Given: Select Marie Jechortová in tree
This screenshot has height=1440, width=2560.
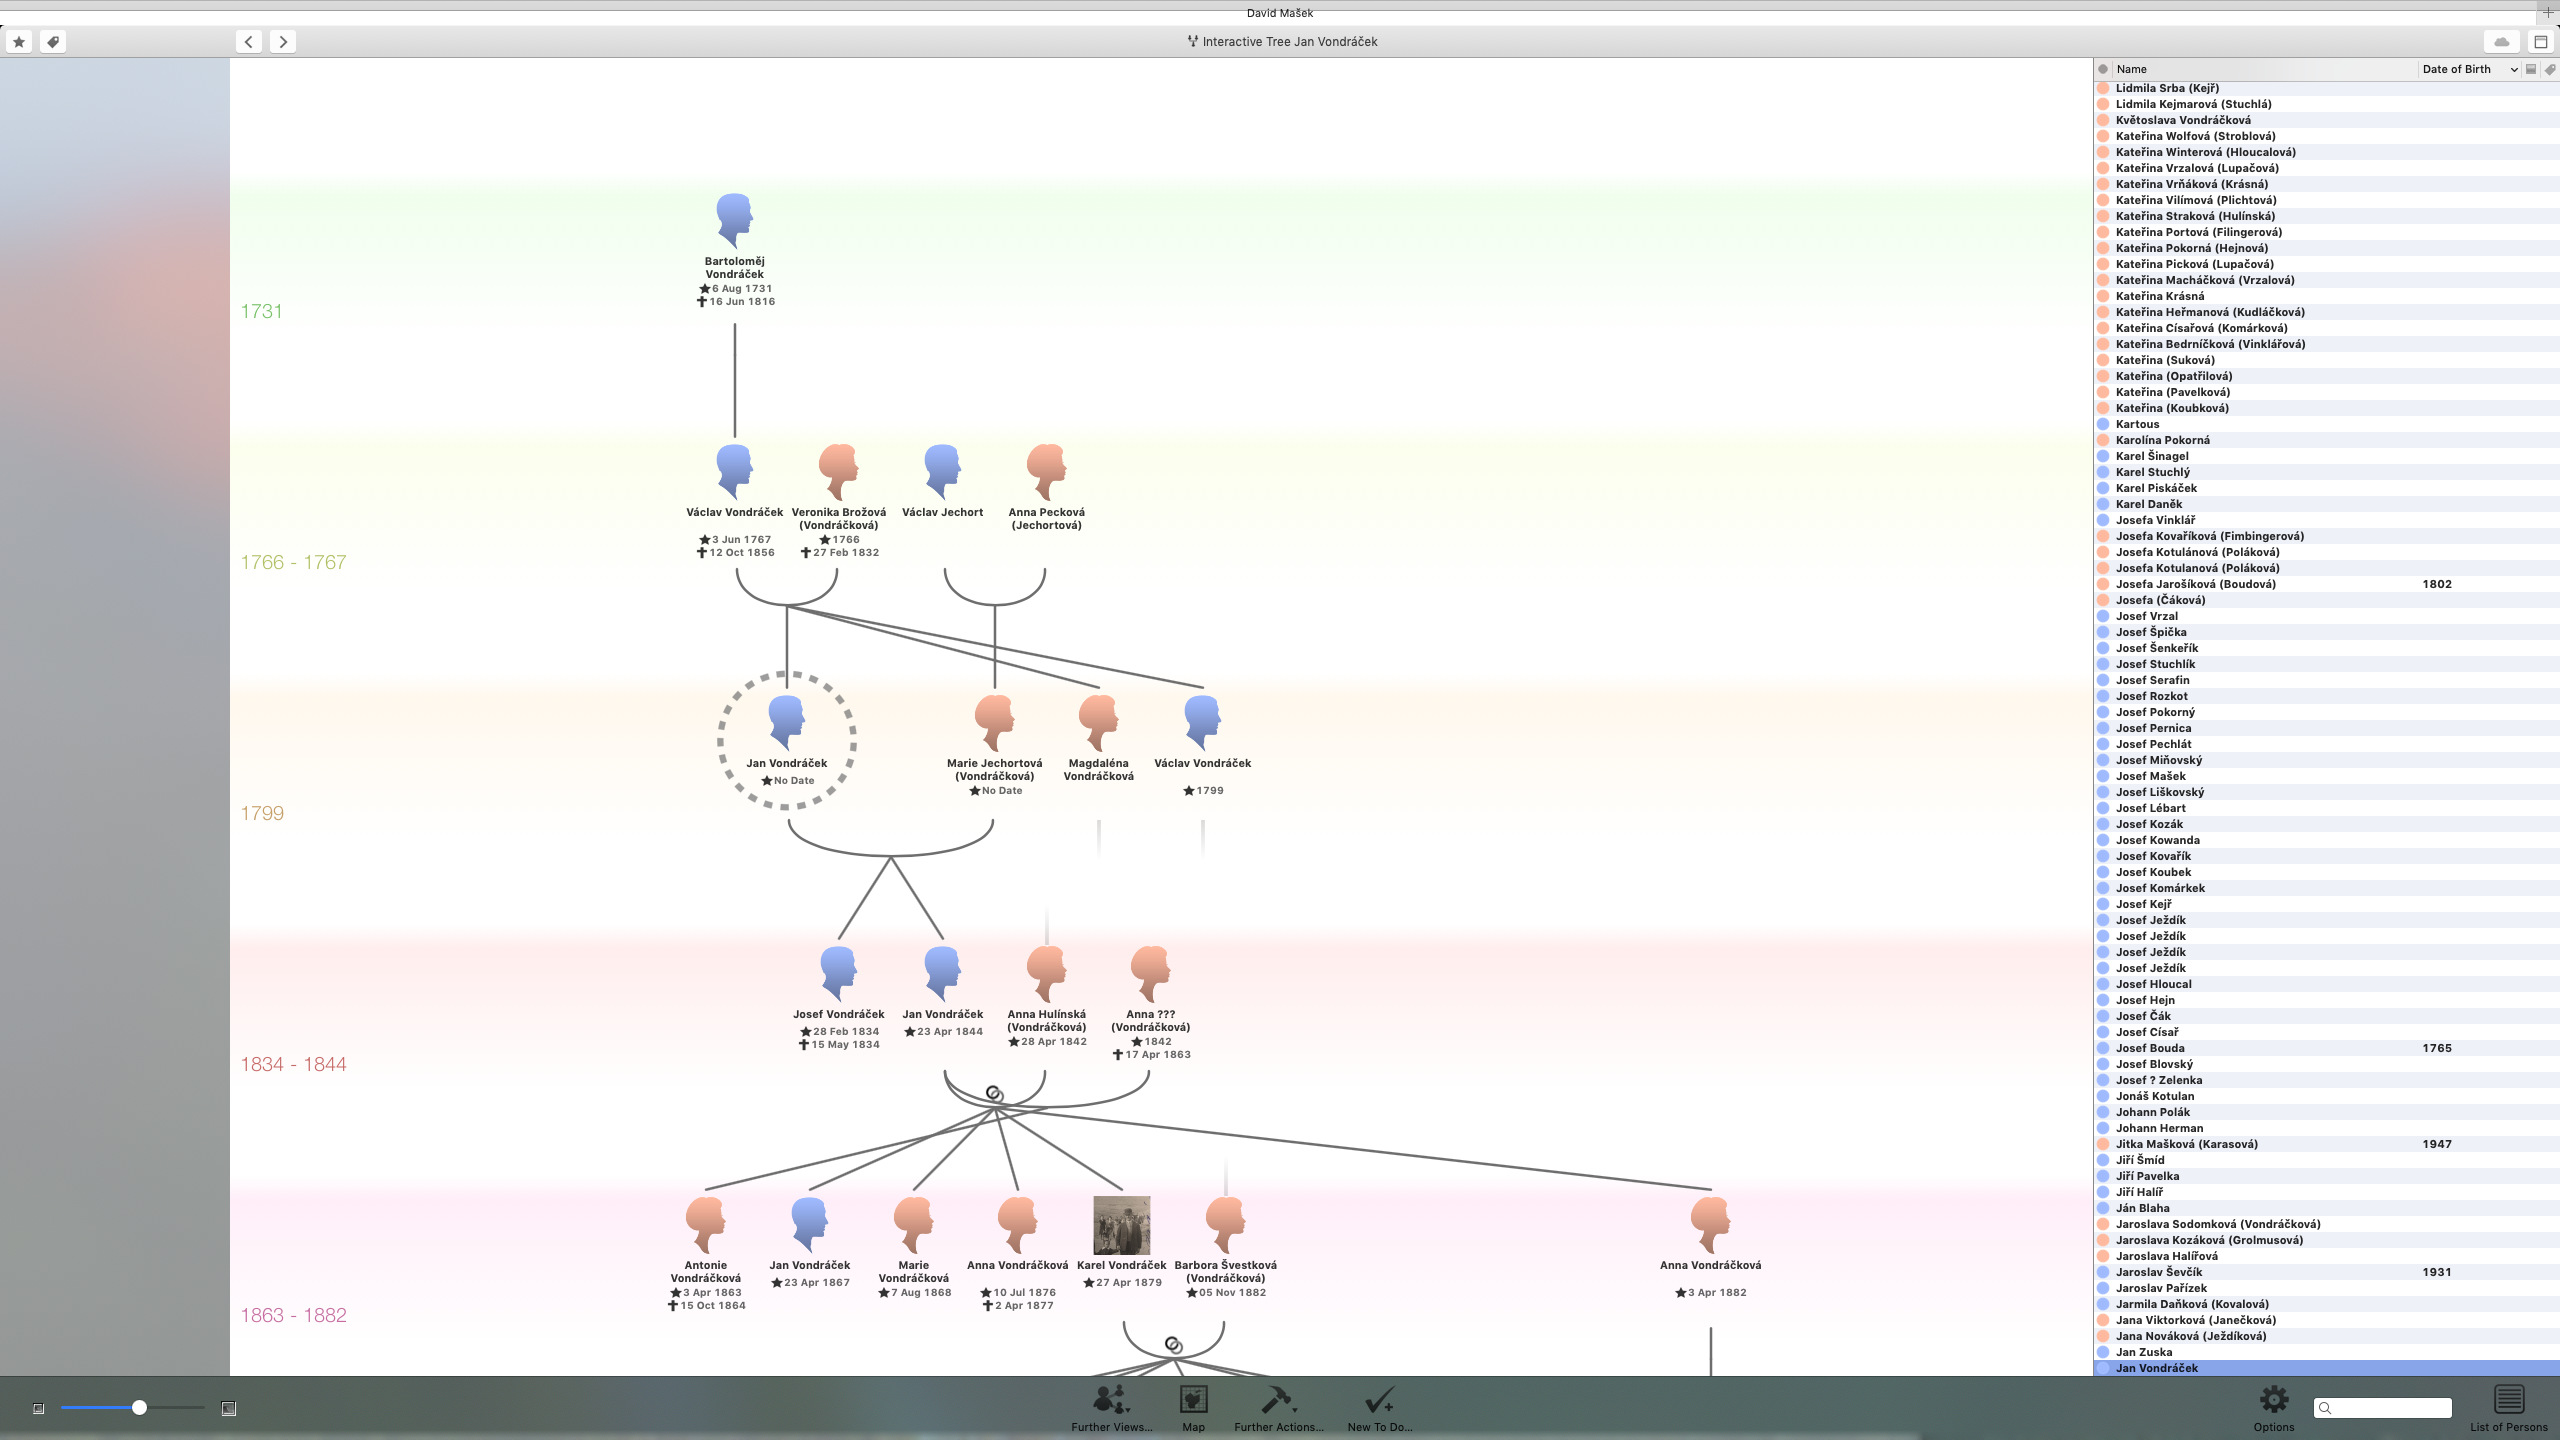Looking at the screenshot, I should coord(994,746).
